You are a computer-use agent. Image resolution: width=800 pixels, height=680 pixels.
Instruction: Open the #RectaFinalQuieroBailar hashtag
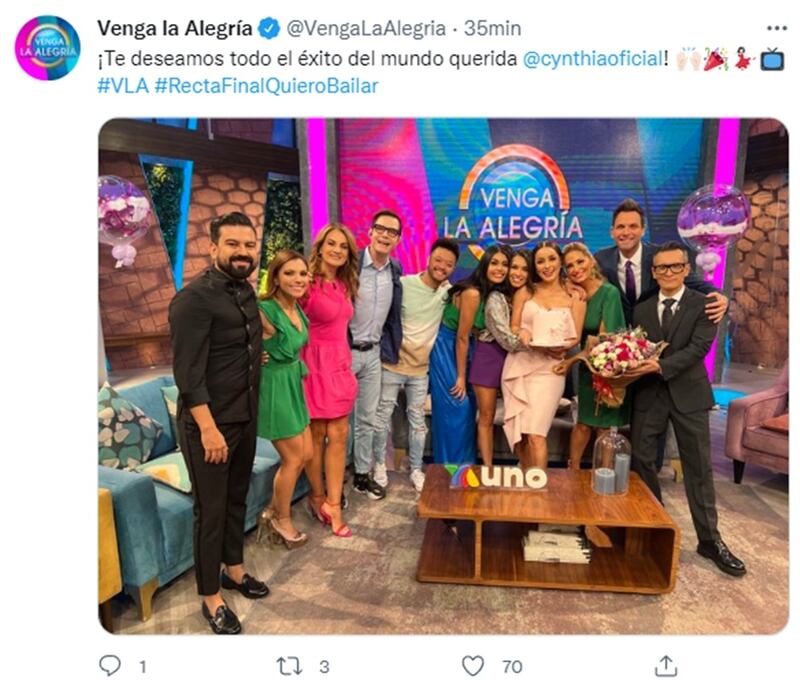[266, 86]
